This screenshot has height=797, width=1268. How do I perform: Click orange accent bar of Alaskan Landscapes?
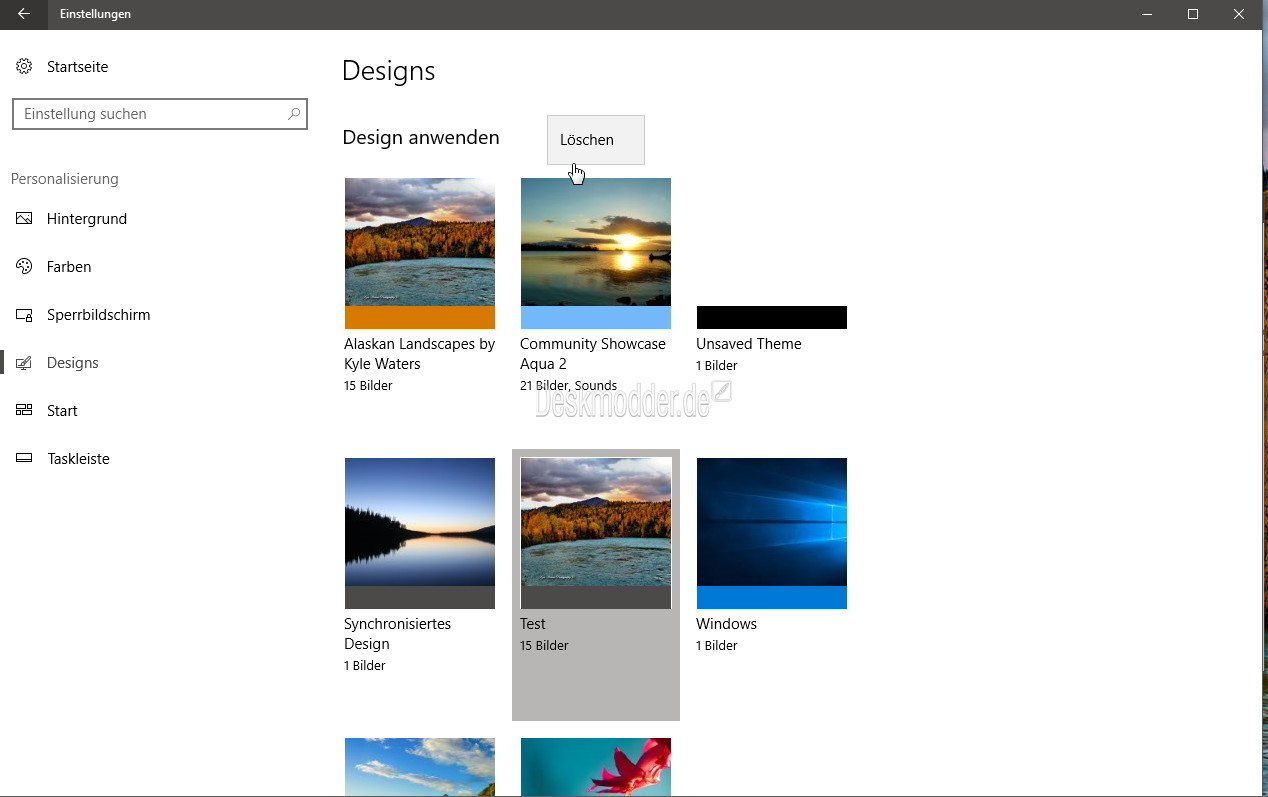pos(420,317)
